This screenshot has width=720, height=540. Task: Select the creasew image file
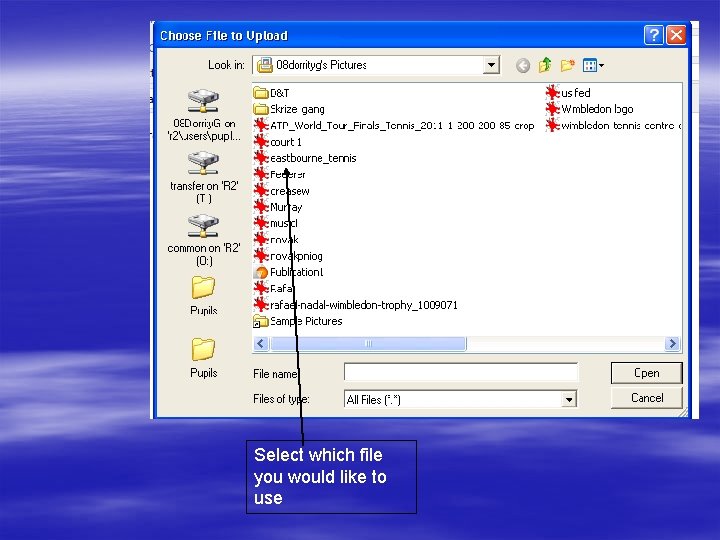[x=282, y=191]
